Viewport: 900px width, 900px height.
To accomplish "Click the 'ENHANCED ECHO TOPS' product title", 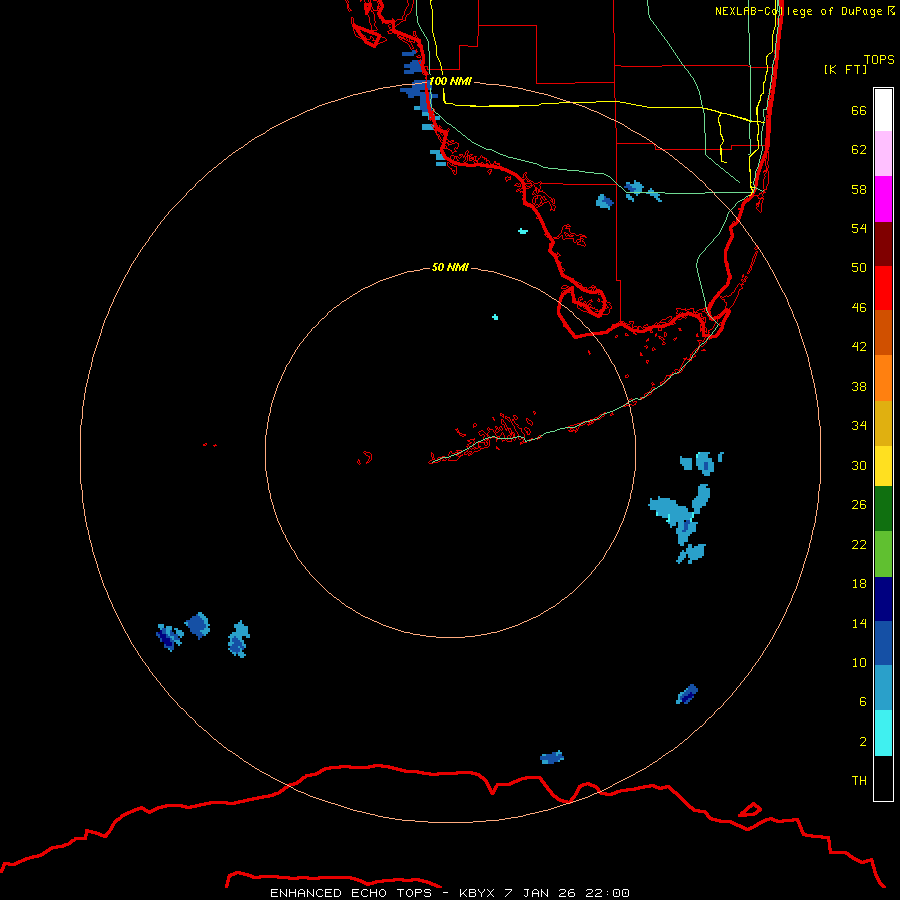I will coord(351,893).
